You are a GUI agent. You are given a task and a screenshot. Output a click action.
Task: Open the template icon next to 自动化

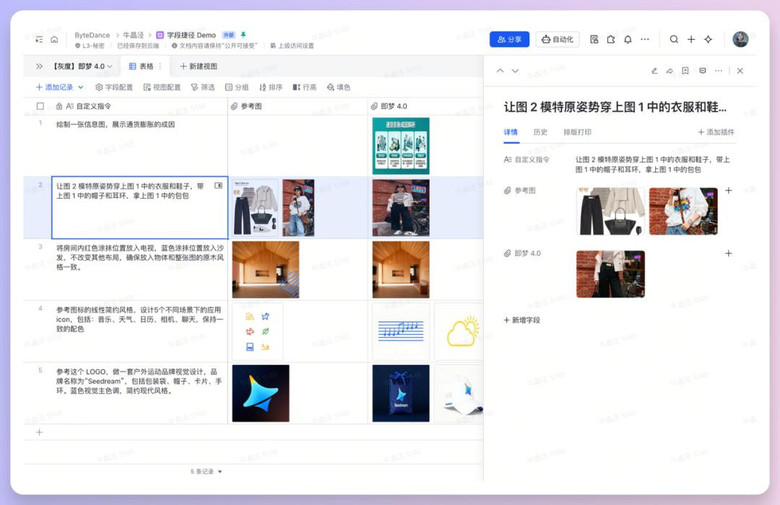(x=594, y=39)
